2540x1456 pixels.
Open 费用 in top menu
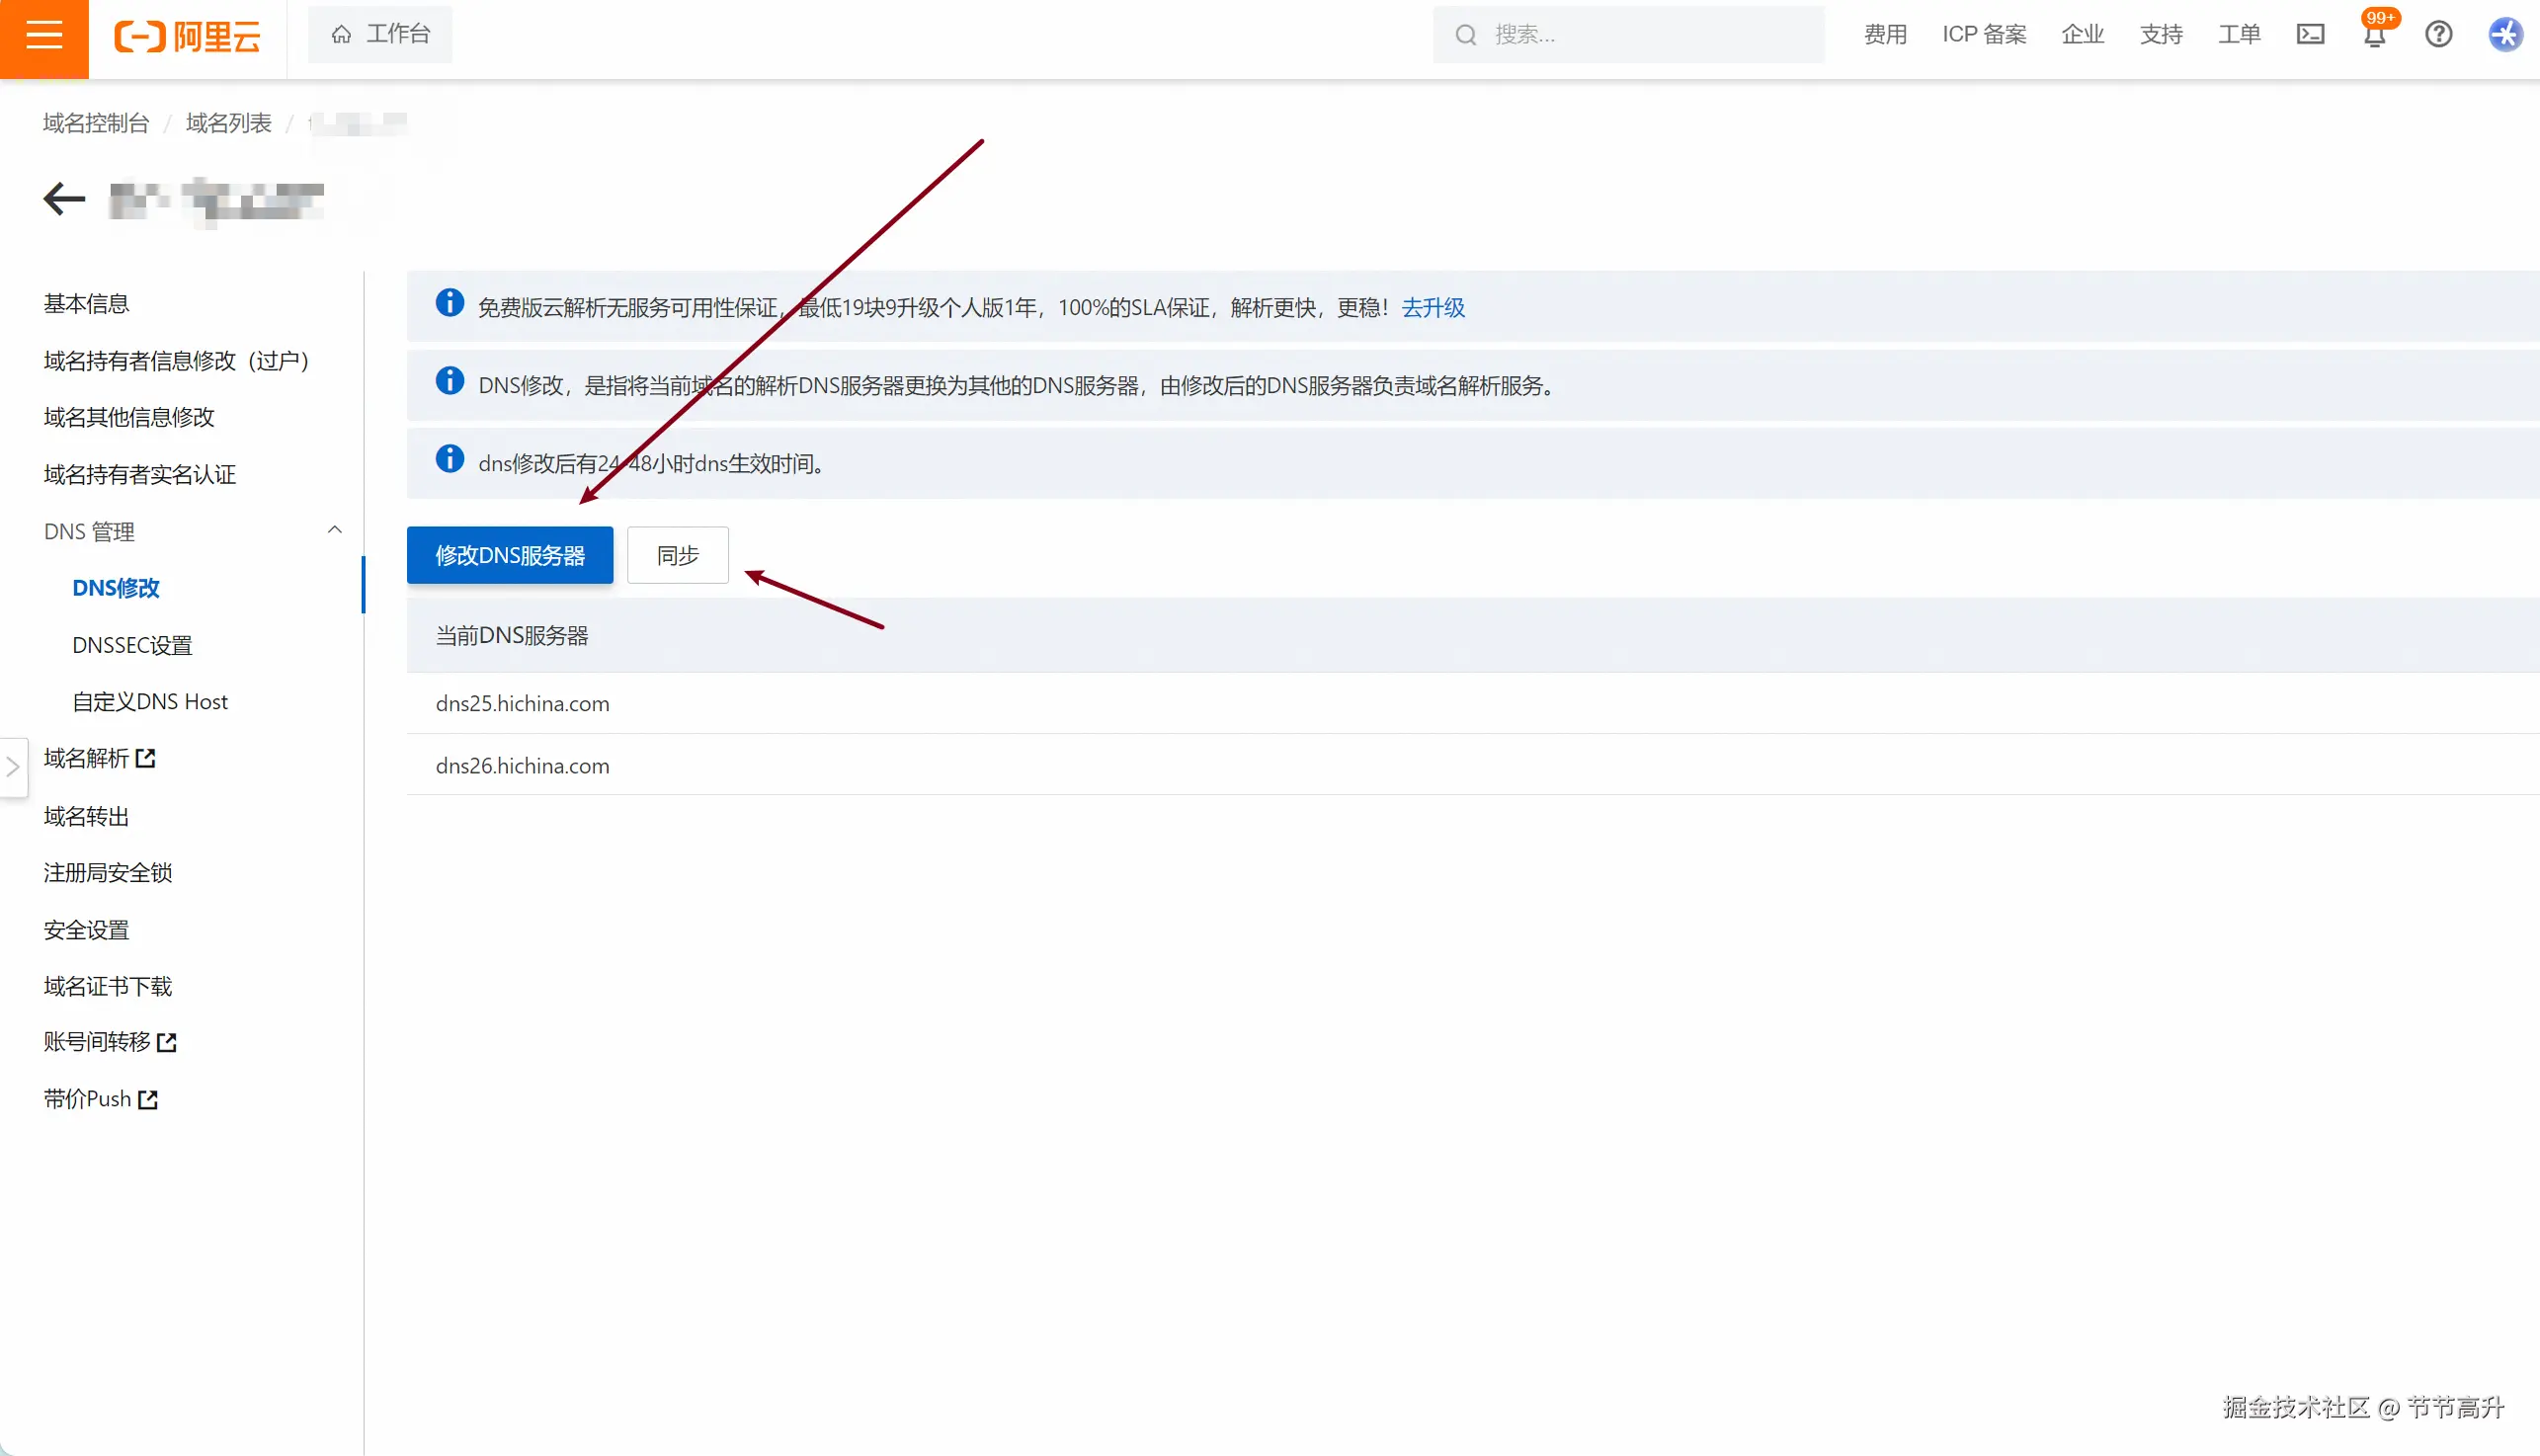1884,34
